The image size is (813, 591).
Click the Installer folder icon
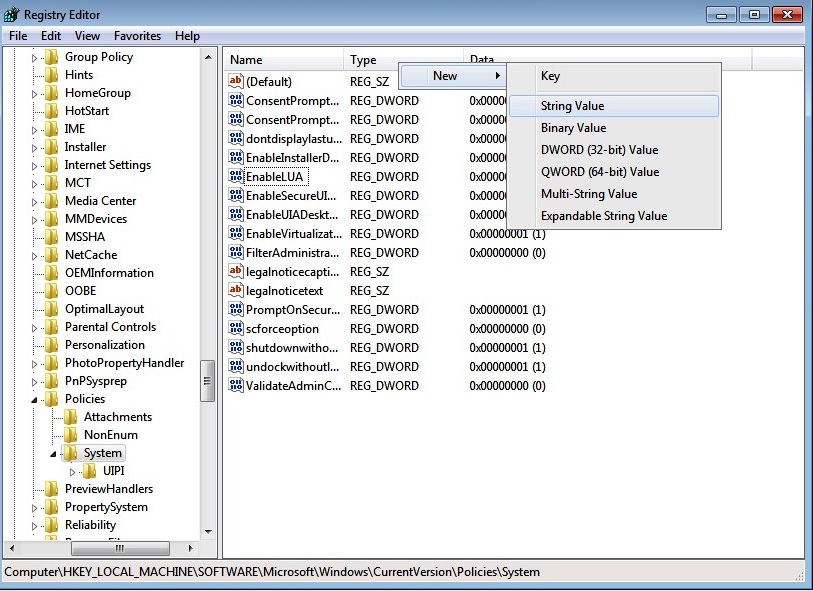point(51,147)
